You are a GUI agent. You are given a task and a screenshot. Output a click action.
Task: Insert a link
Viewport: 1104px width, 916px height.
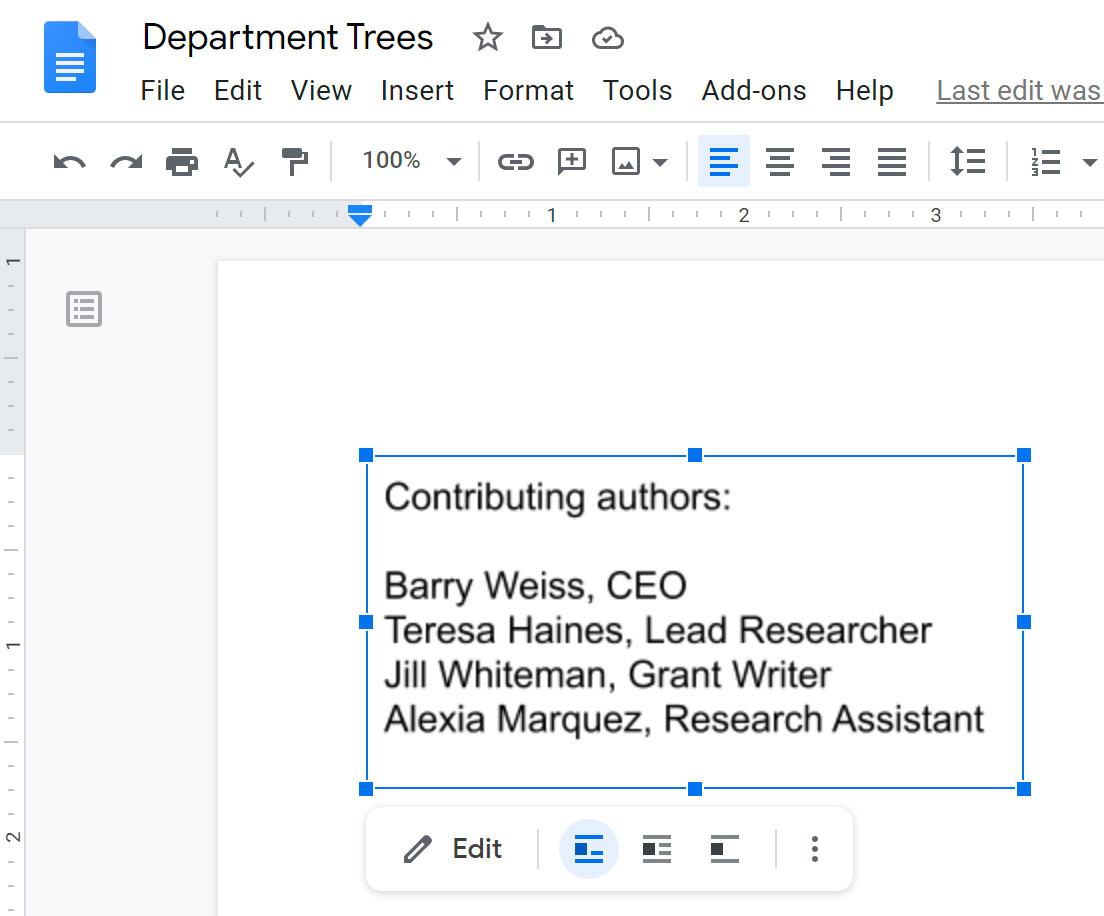tap(515, 161)
